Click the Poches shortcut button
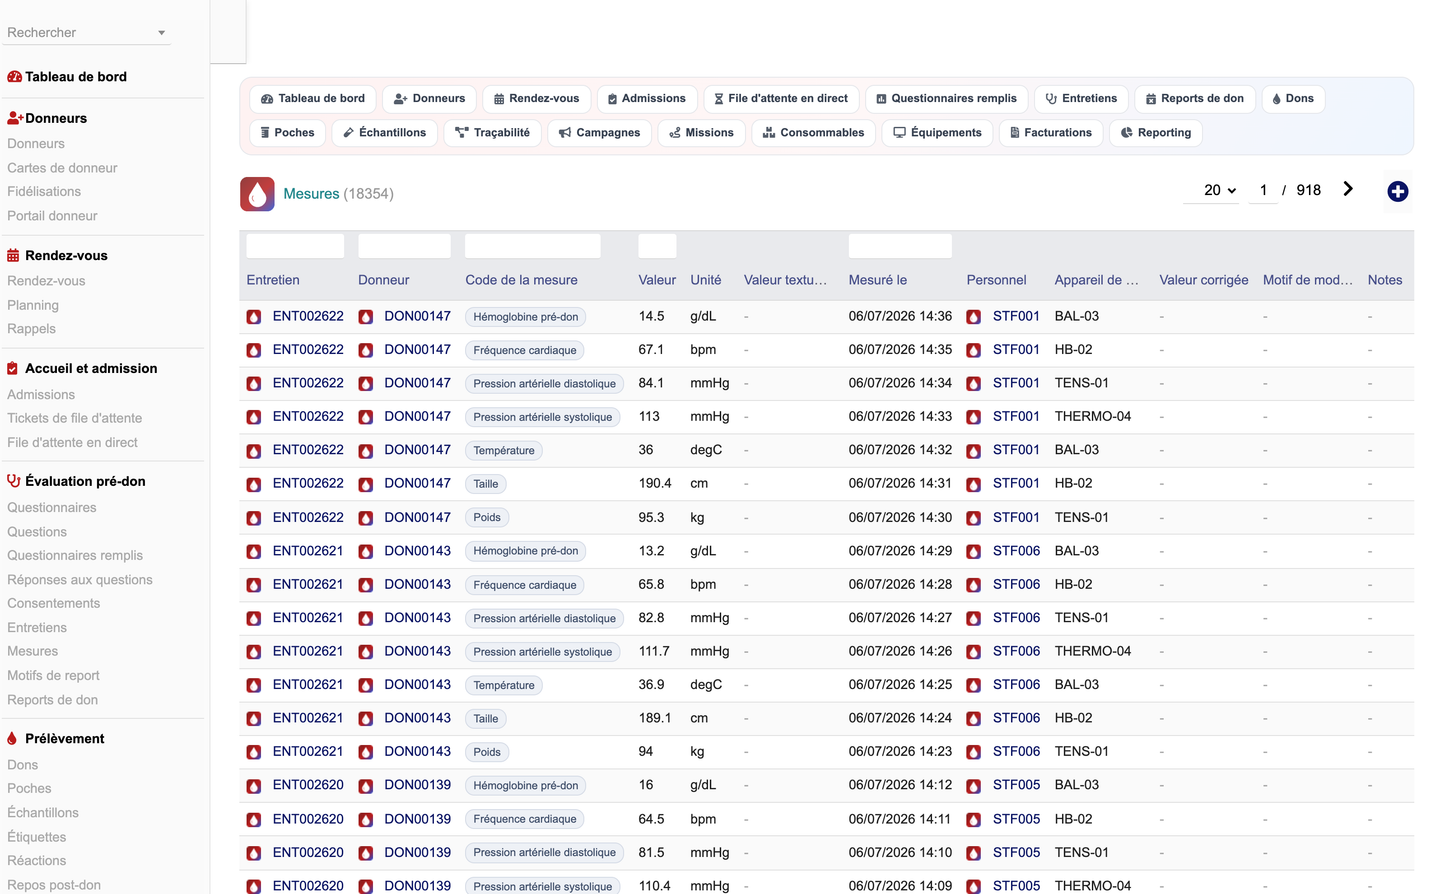The width and height of the screenshot is (1445, 894). click(287, 133)
